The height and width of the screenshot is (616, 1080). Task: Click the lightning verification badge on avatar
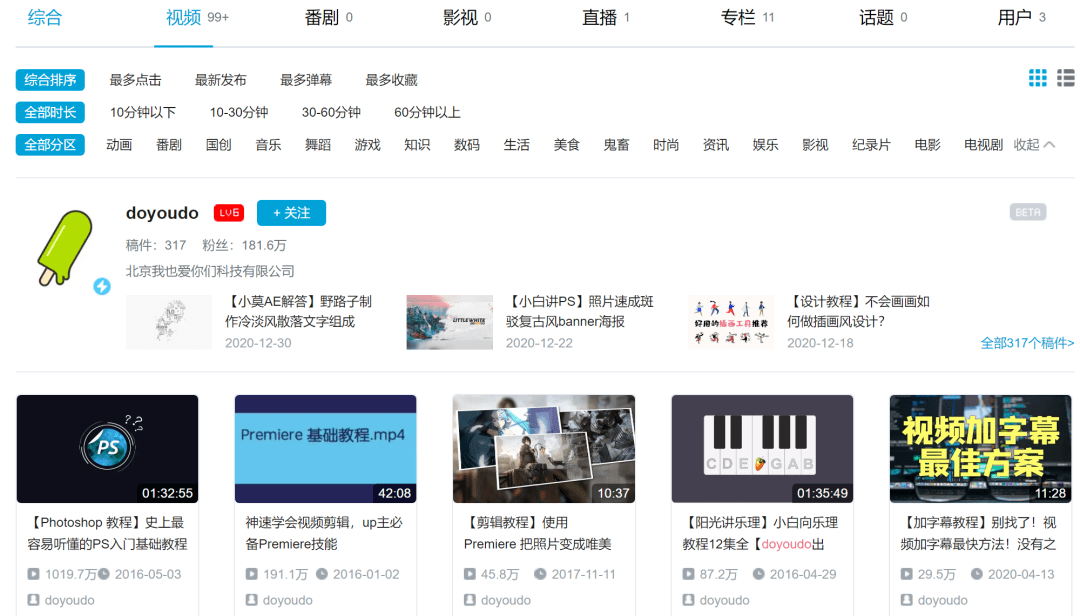[102, 287]
